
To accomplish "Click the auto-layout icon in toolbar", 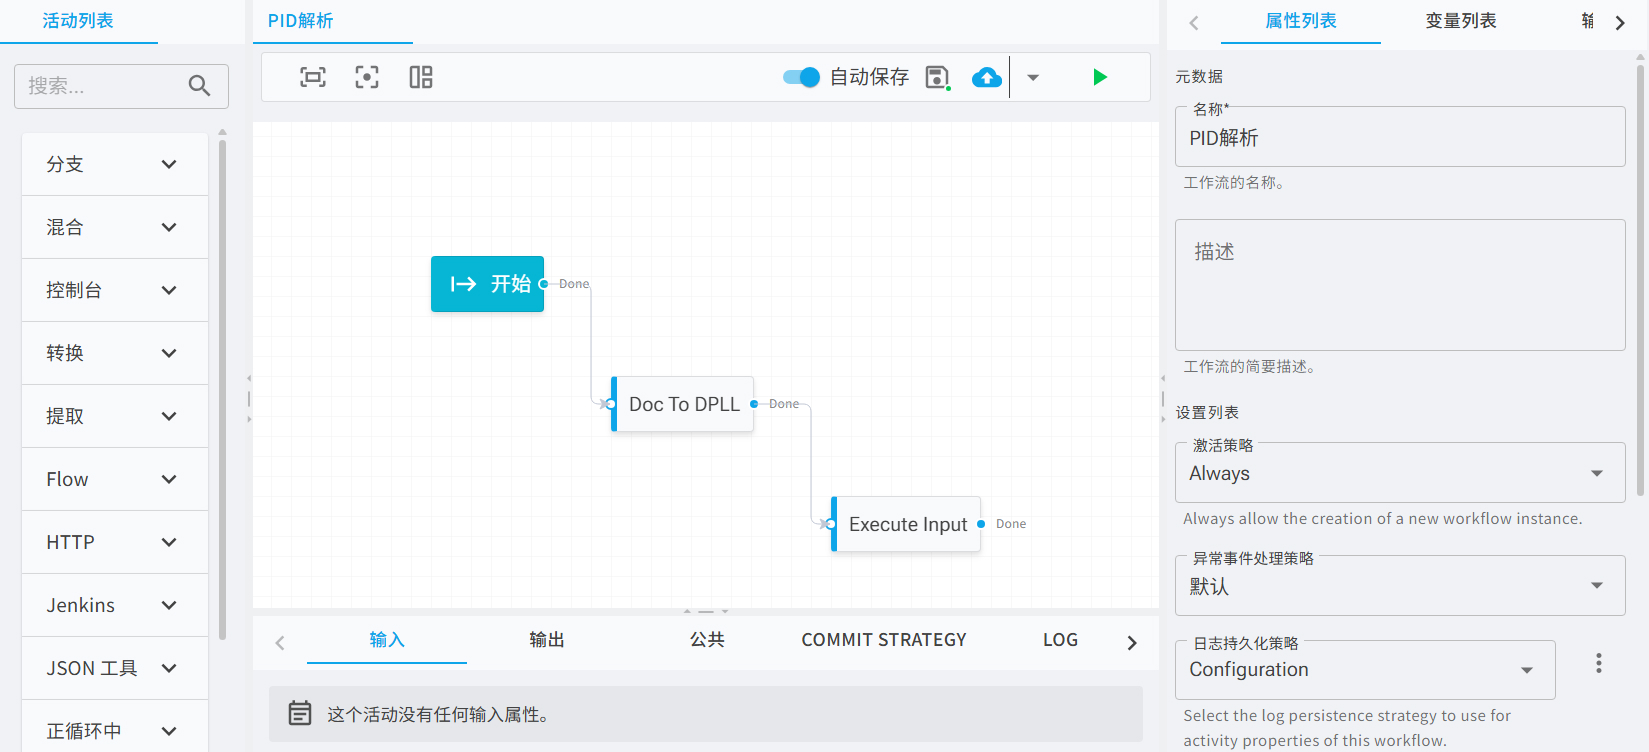I will 421,77.
